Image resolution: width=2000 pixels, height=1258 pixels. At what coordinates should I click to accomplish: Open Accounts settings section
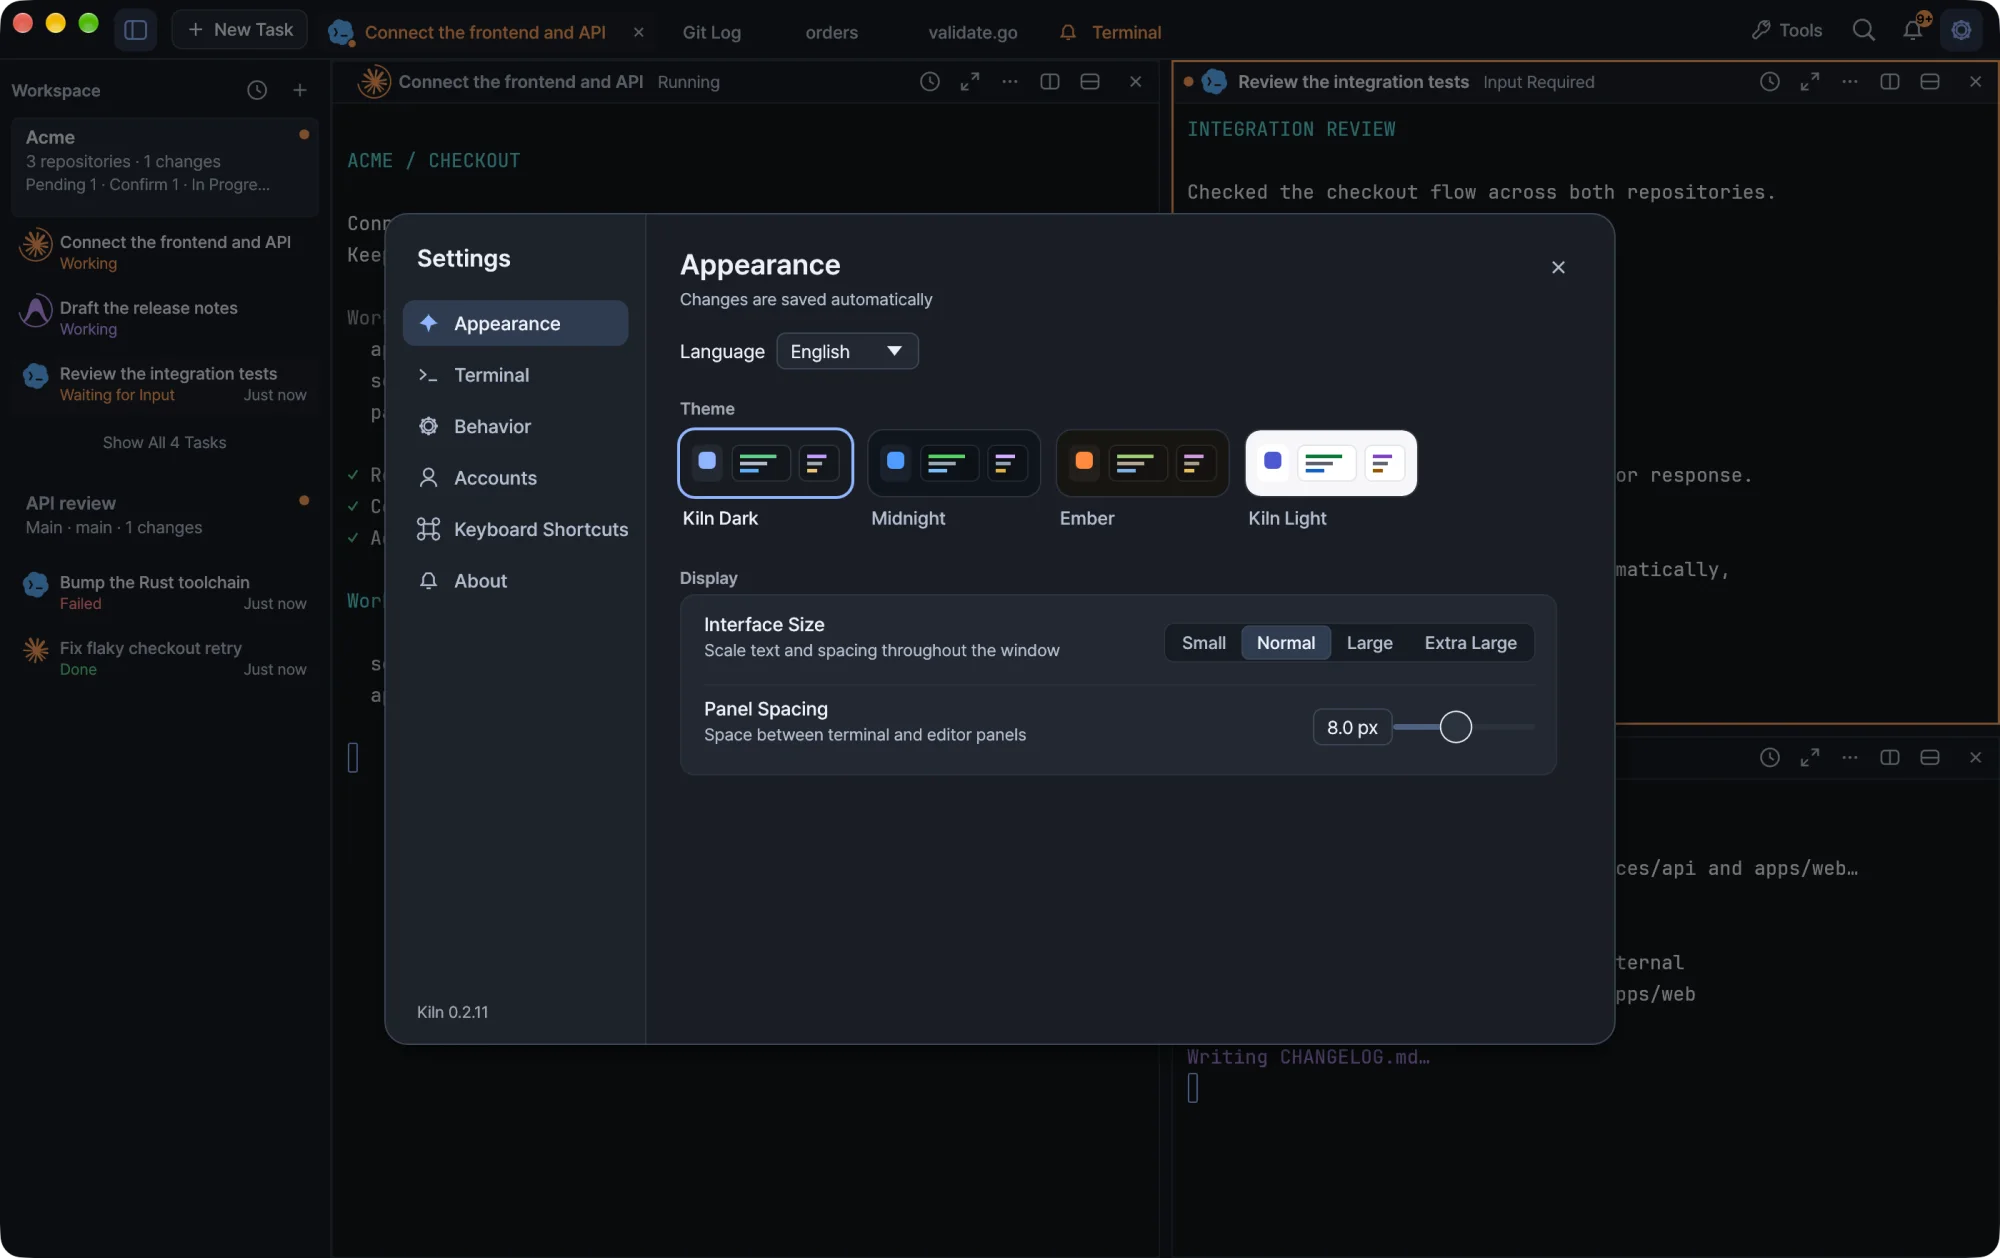(x=515, y=478)
